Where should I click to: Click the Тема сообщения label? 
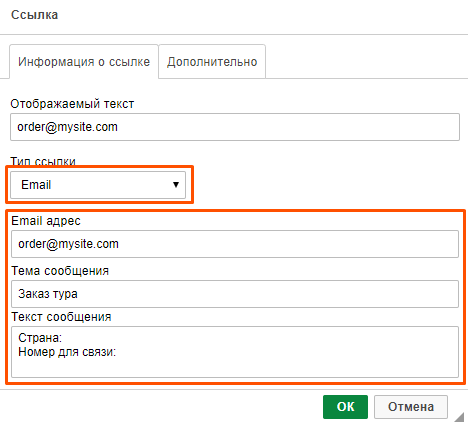point(60,271)
